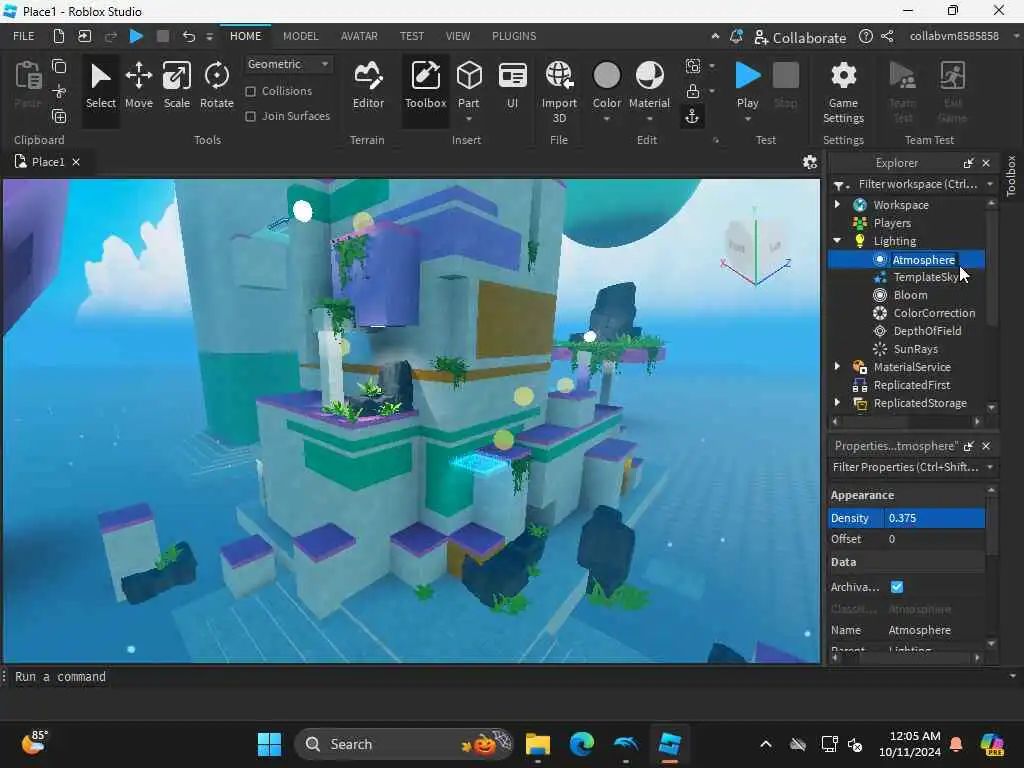The height and width of the screenshot is (768, 1024).
Task: Open the UI insert tool
Action: click(x=513, y=86)
